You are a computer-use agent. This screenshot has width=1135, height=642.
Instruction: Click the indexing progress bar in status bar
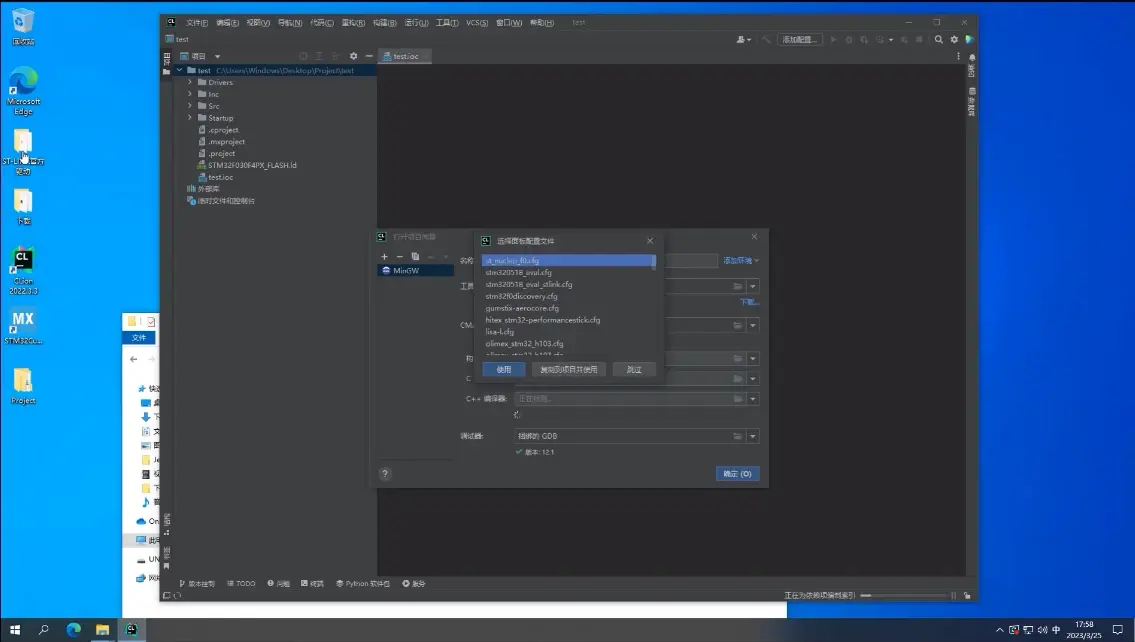click(x=903, y=596)
